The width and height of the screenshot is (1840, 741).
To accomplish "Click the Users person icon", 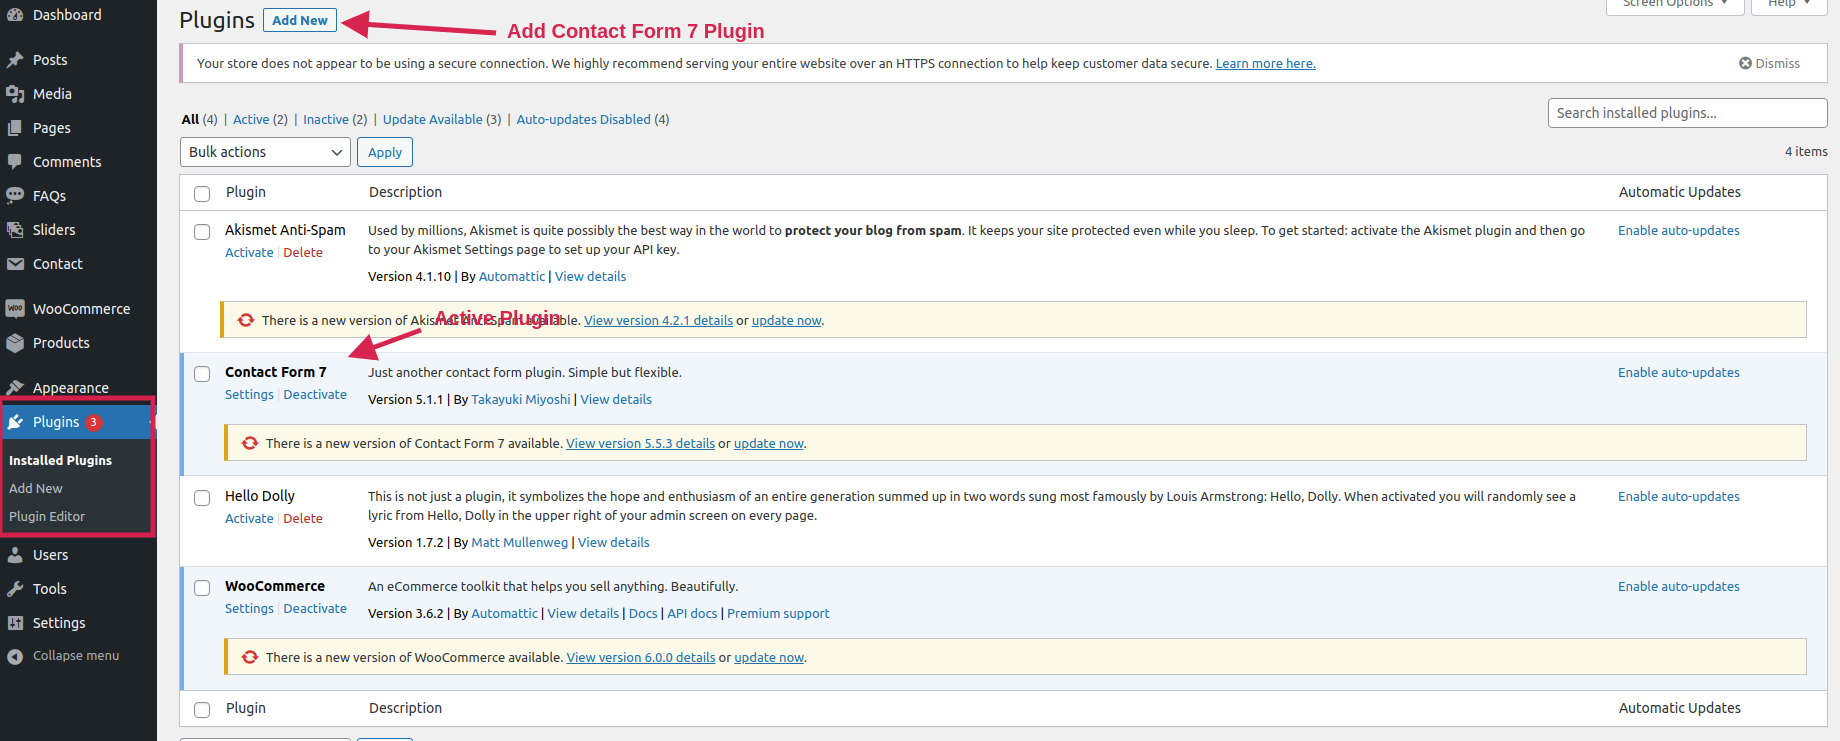I will click(x=15, y=555).
